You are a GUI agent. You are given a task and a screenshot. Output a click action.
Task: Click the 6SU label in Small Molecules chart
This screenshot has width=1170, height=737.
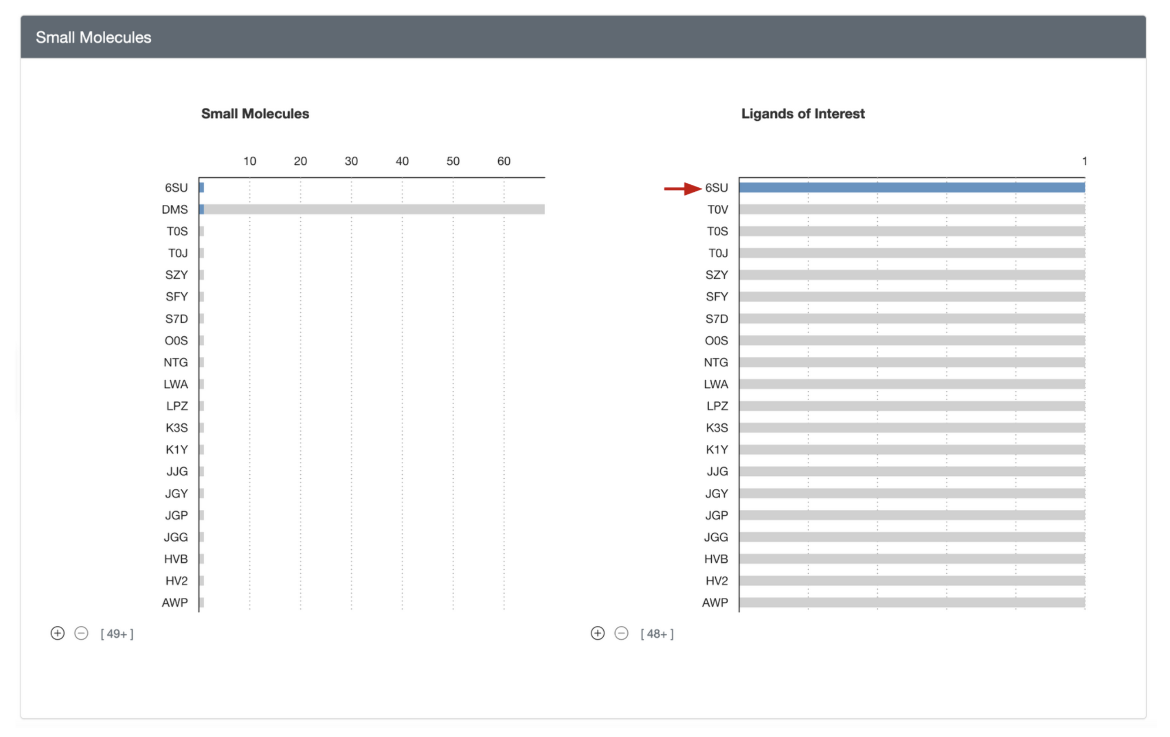pyautogui.click(x=176, y=187)
